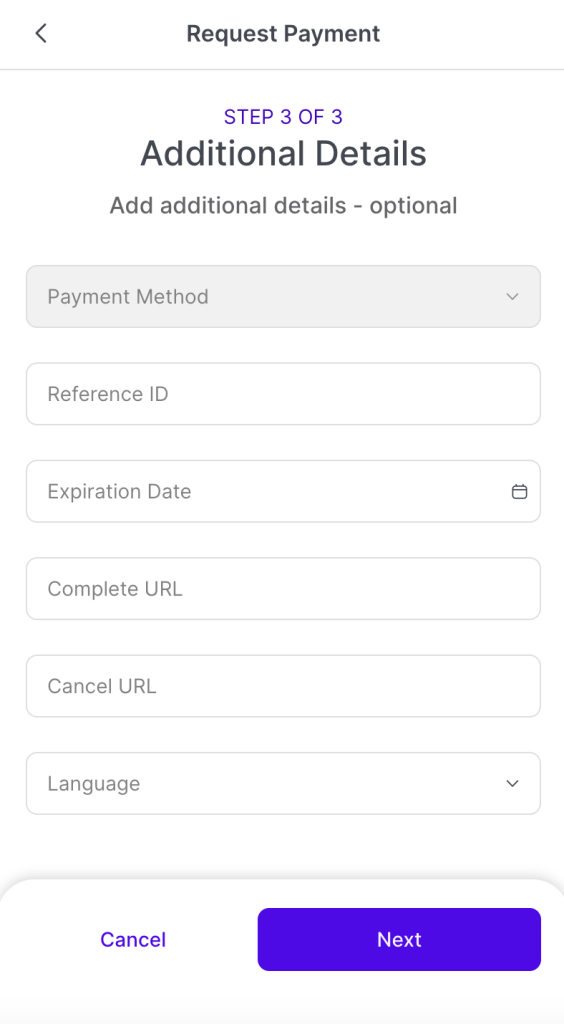Focus the Complete URL input

(x=283, y=588)
